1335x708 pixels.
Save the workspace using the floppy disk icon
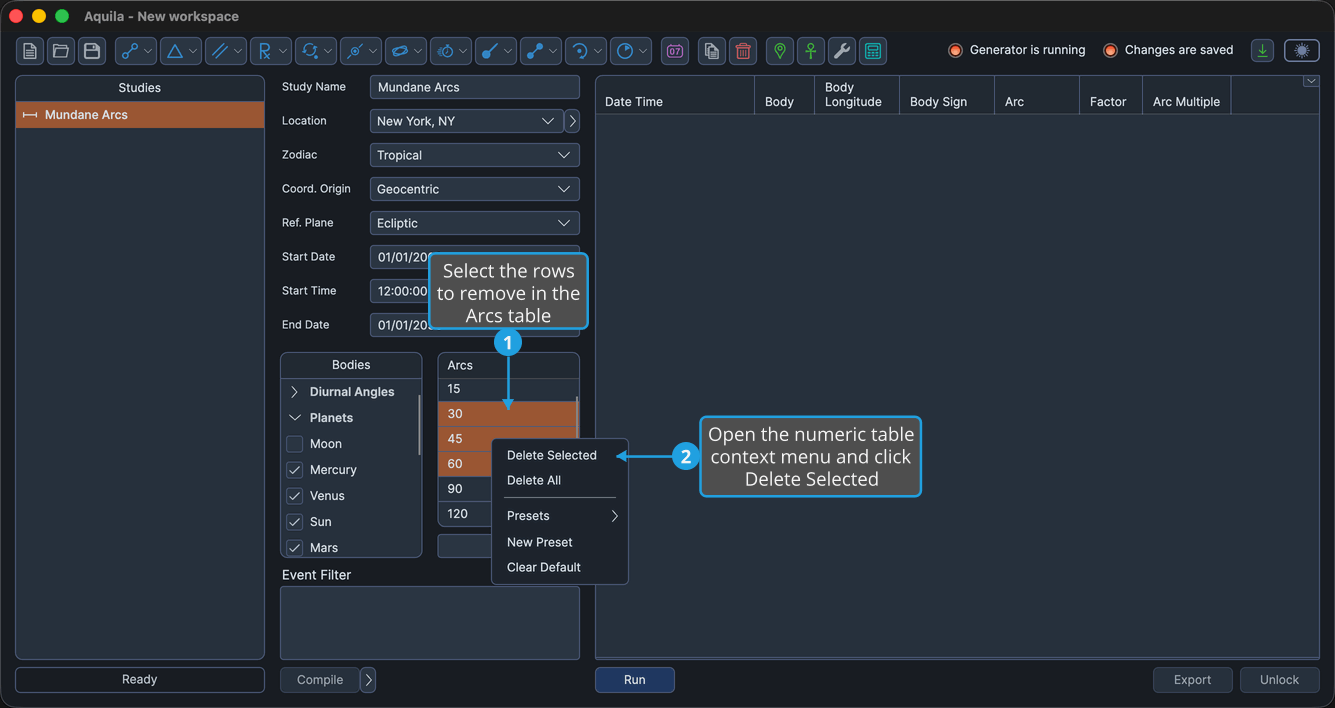tap(92, 51)
